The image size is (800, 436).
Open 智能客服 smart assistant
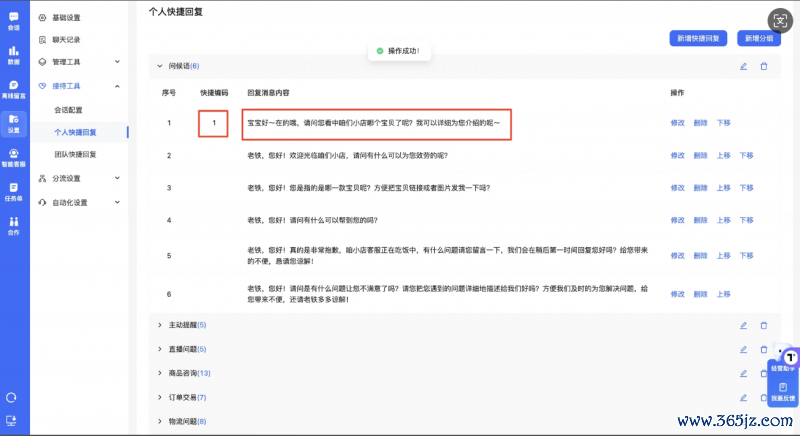[14, 158]
